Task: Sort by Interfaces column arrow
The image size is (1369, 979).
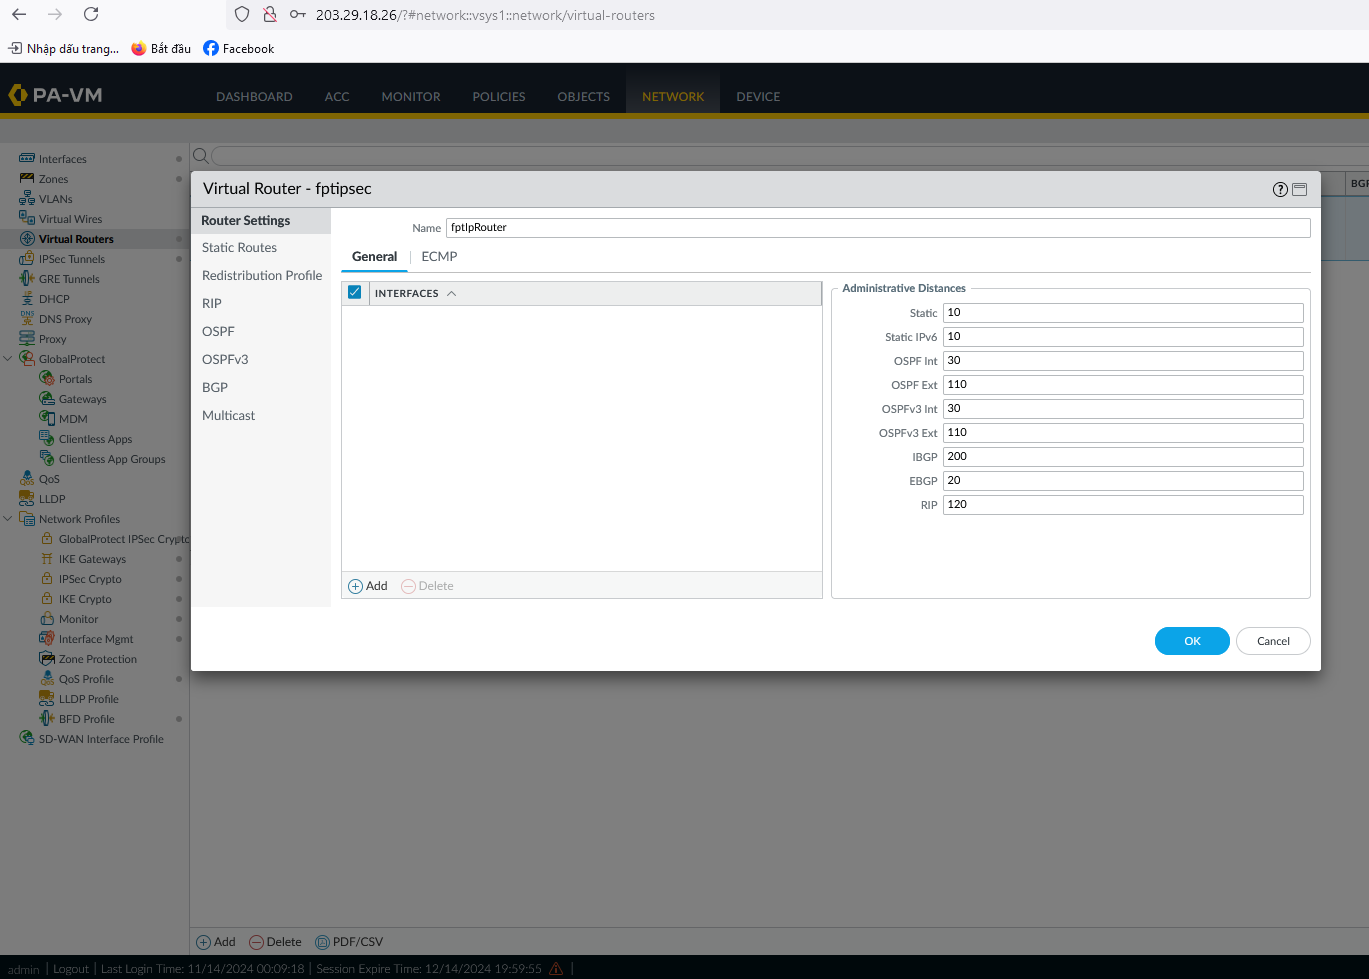Action: [x=452, y=293]
